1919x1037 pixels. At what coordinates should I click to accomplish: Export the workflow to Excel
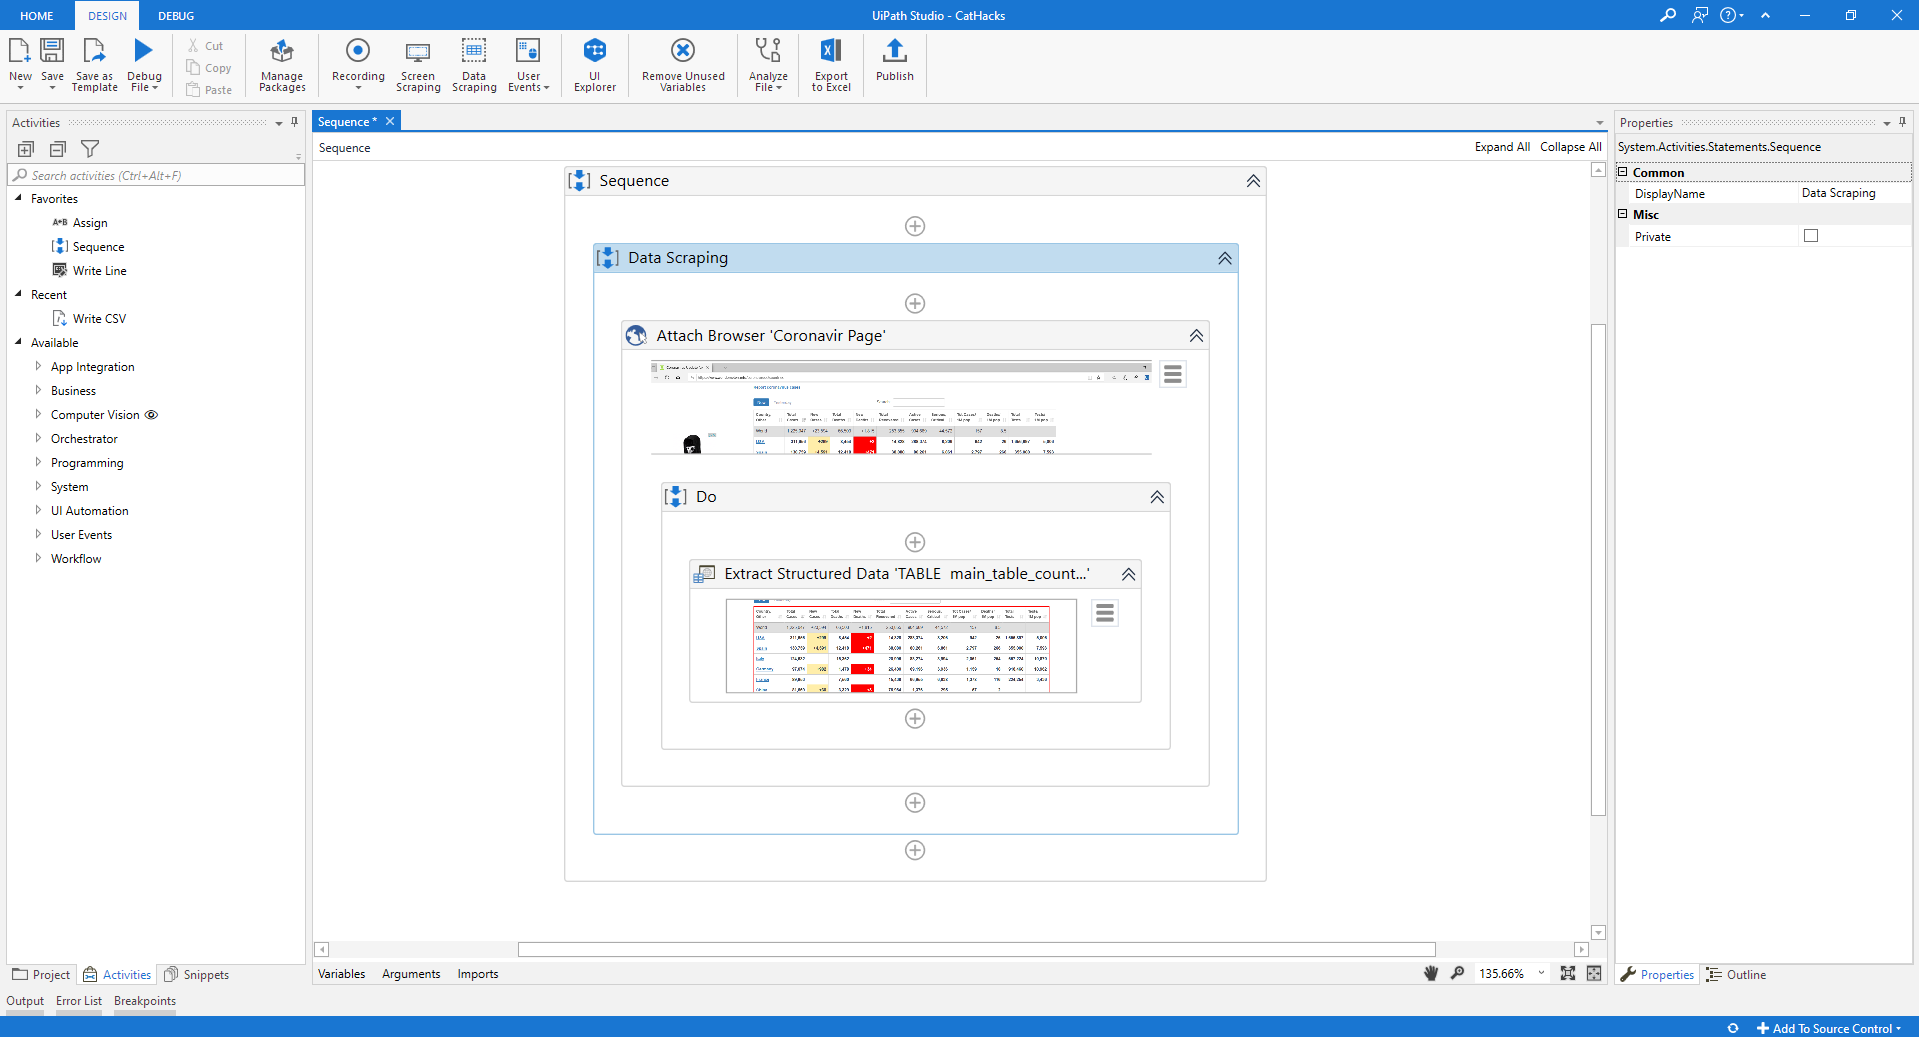pos(831,66)
